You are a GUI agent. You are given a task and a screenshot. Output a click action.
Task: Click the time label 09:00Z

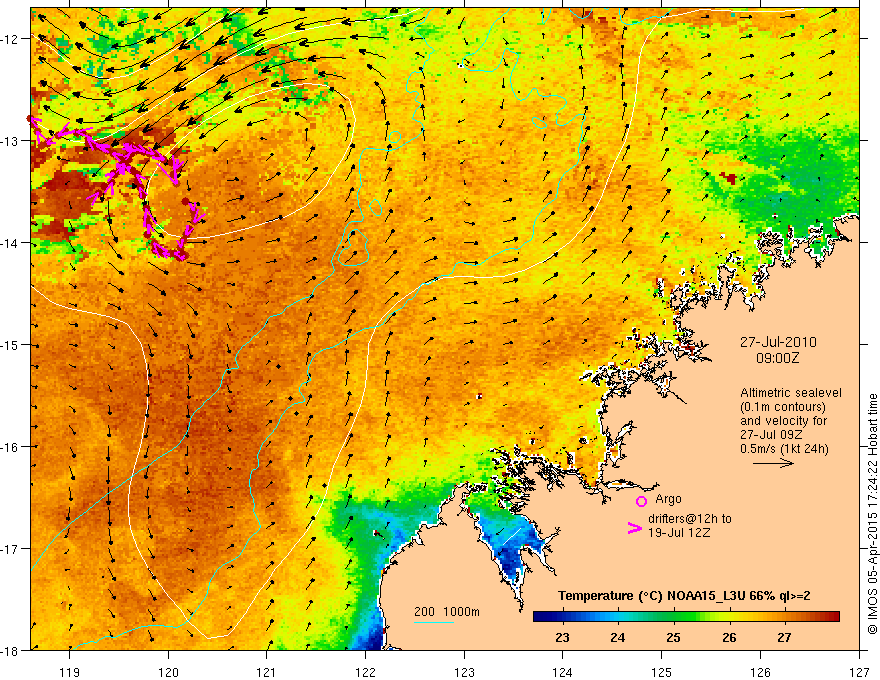click(x=777, y=358)
